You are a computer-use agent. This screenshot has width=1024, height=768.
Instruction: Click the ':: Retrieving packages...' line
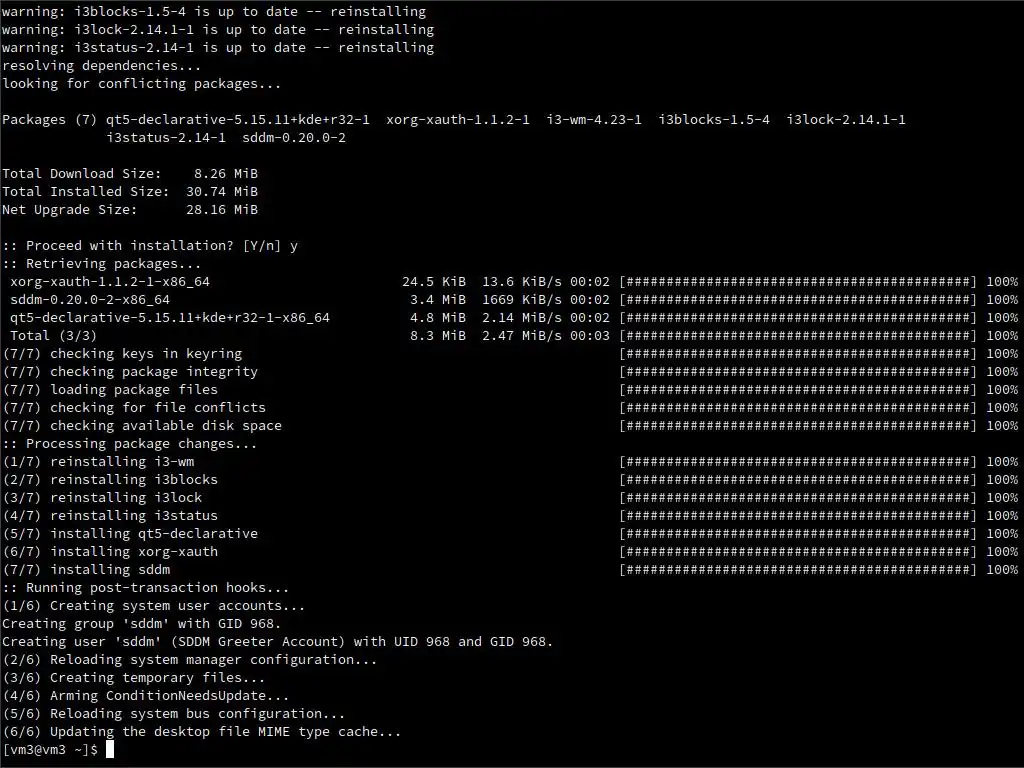[101, 263]
